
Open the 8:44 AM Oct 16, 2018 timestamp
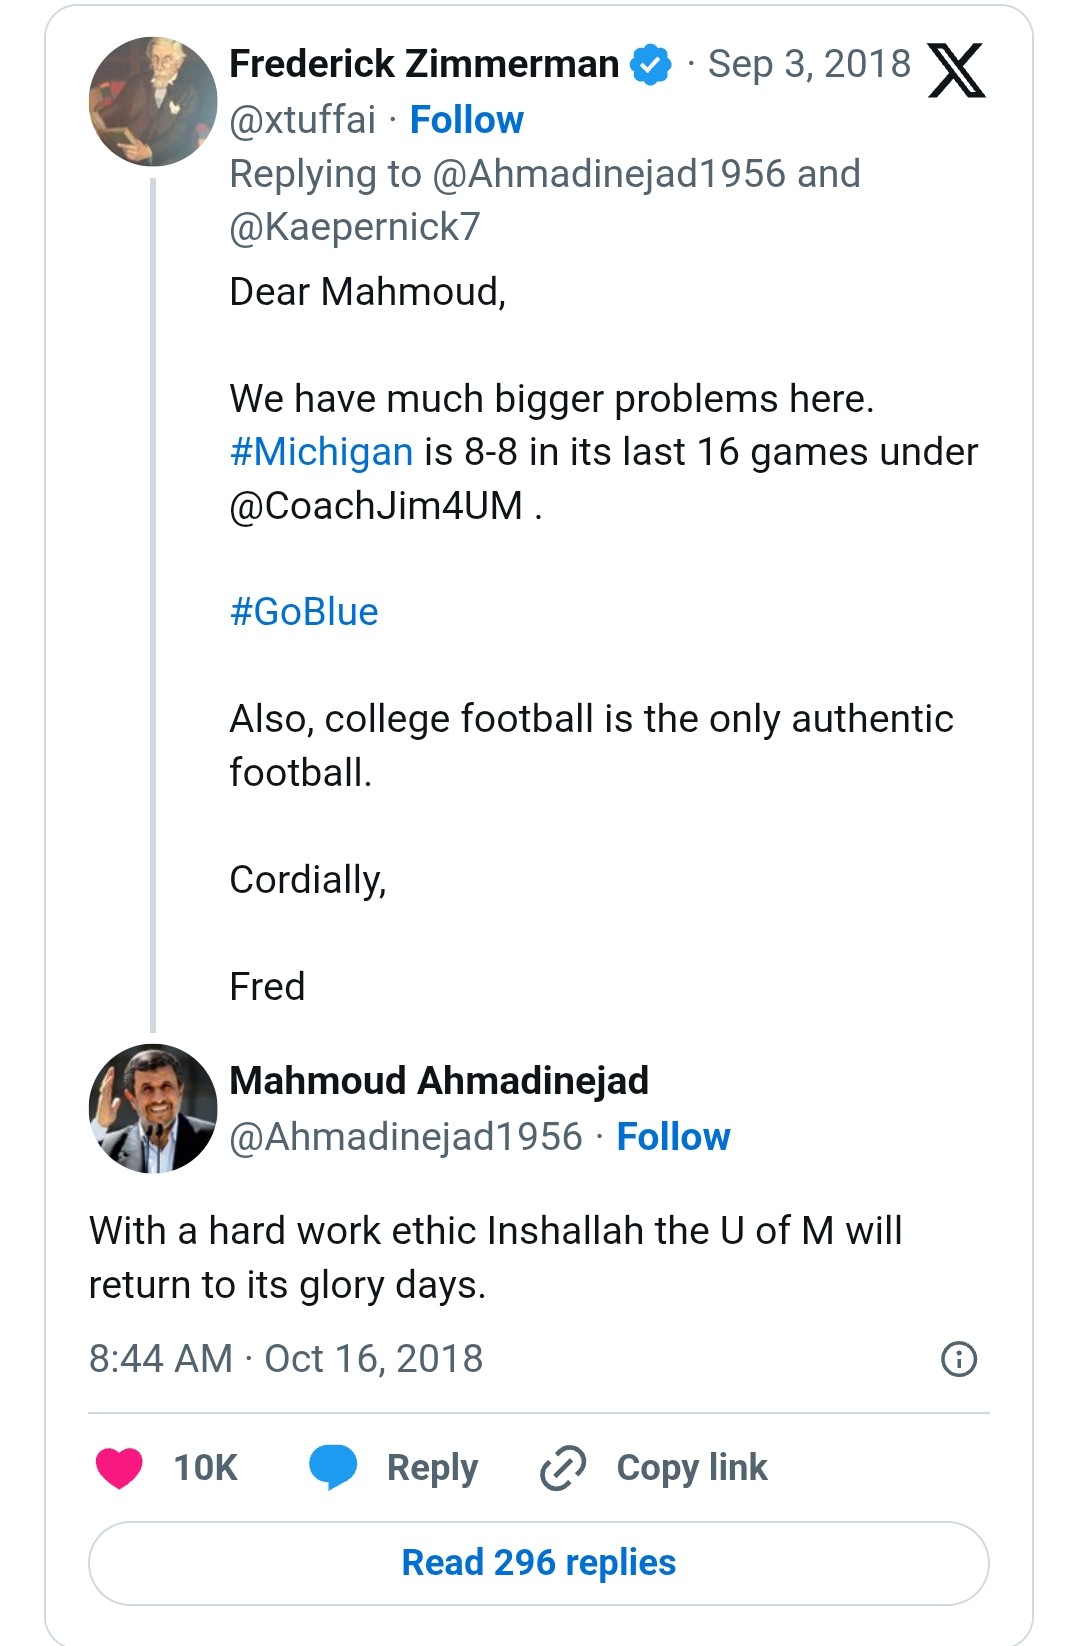click(286, 1359)
